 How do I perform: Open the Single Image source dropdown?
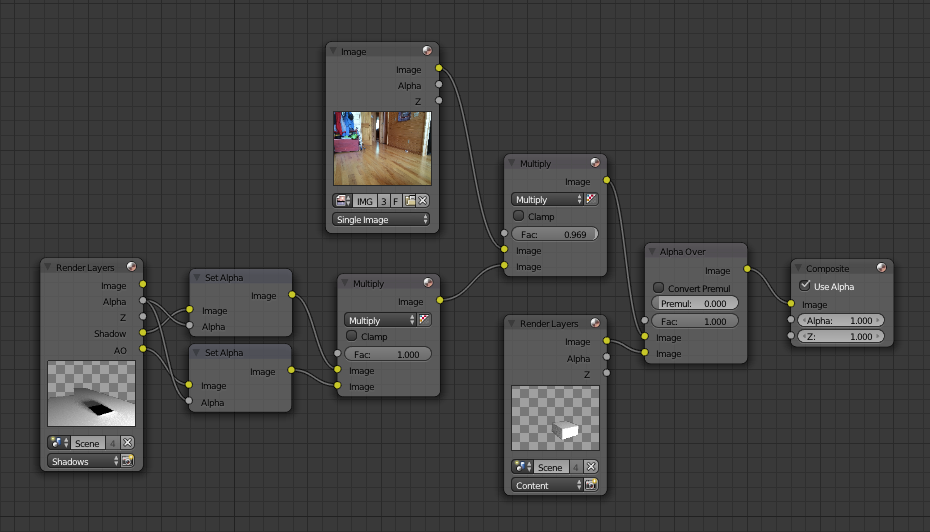pyautogui.click(x=381, y=219)
